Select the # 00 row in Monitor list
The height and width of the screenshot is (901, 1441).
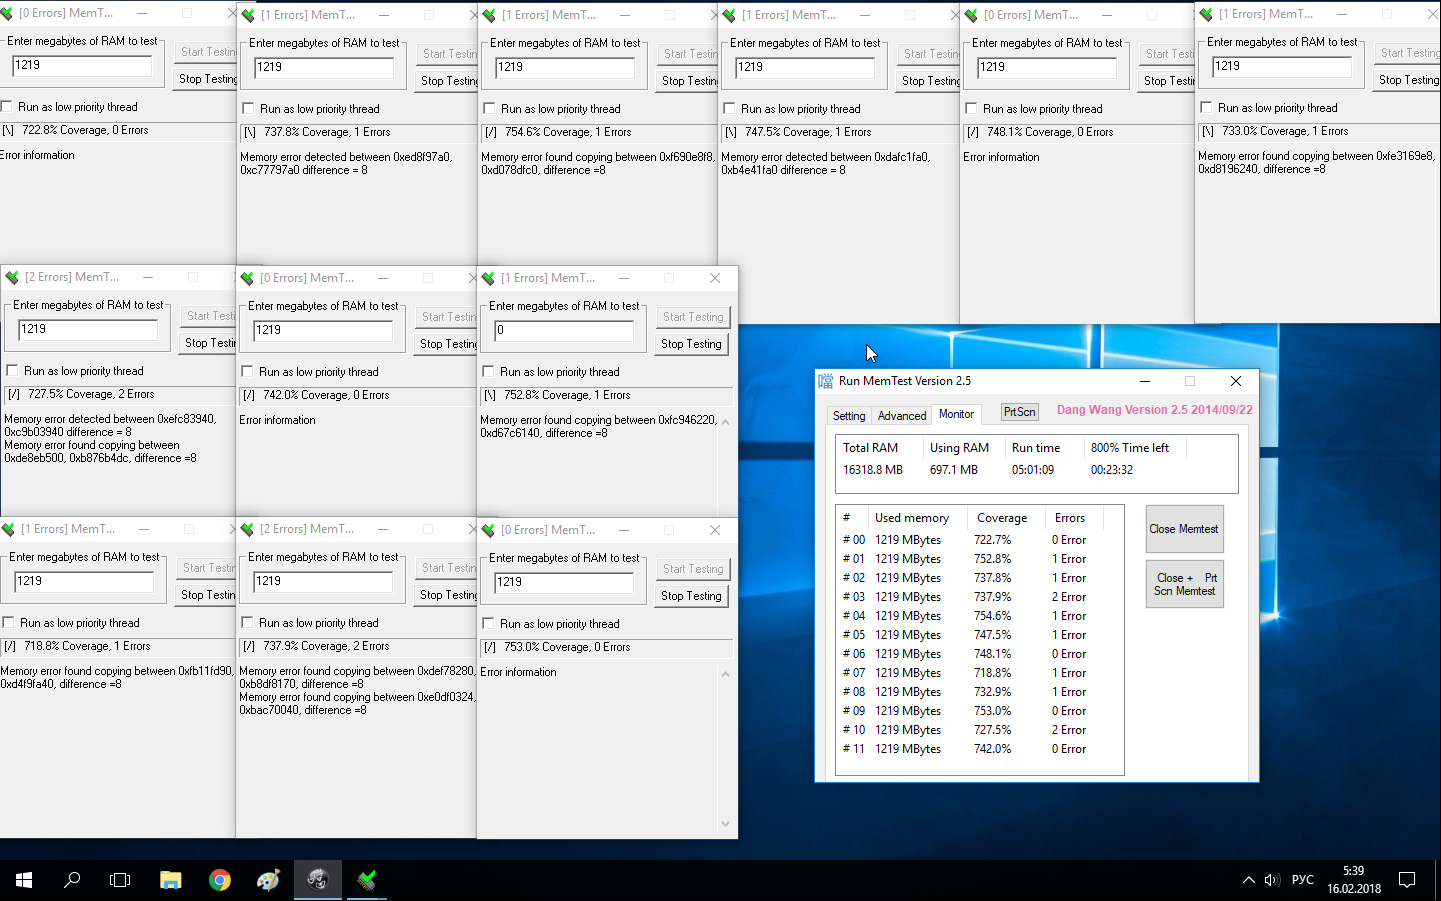click(x=980, y=540)
